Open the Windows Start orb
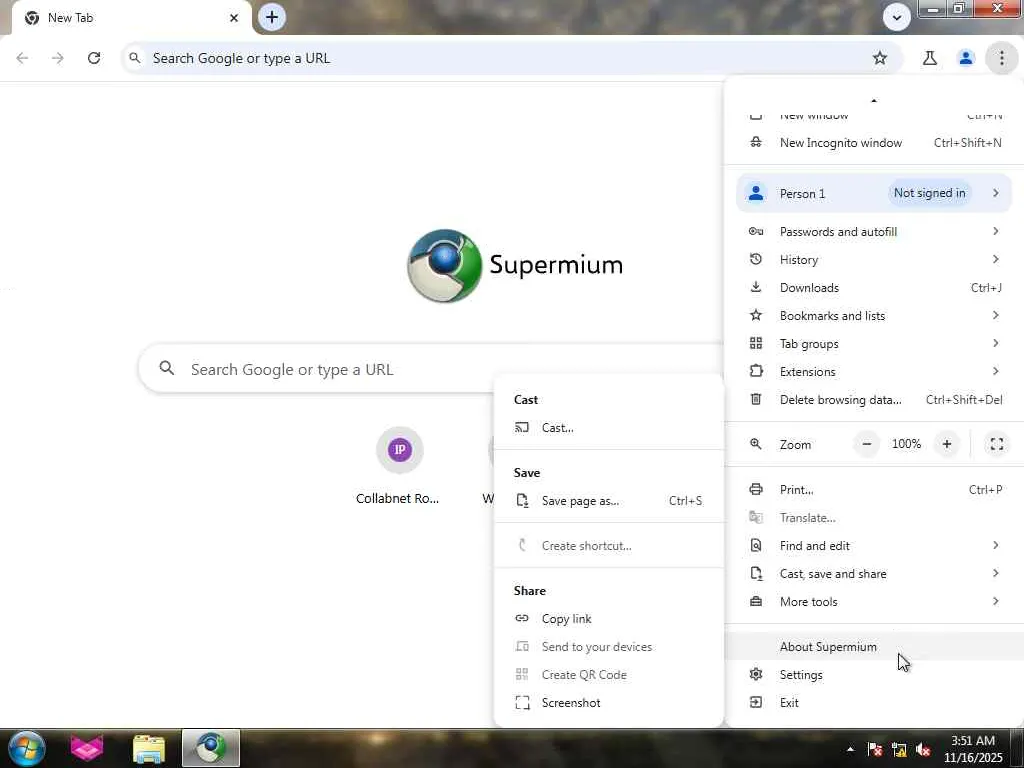The height and width of the screenshot is (768, 1024). pos(27,748)
